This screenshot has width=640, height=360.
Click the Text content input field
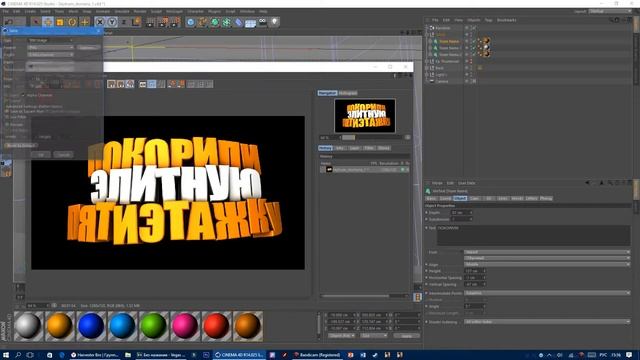pos(533,236)
